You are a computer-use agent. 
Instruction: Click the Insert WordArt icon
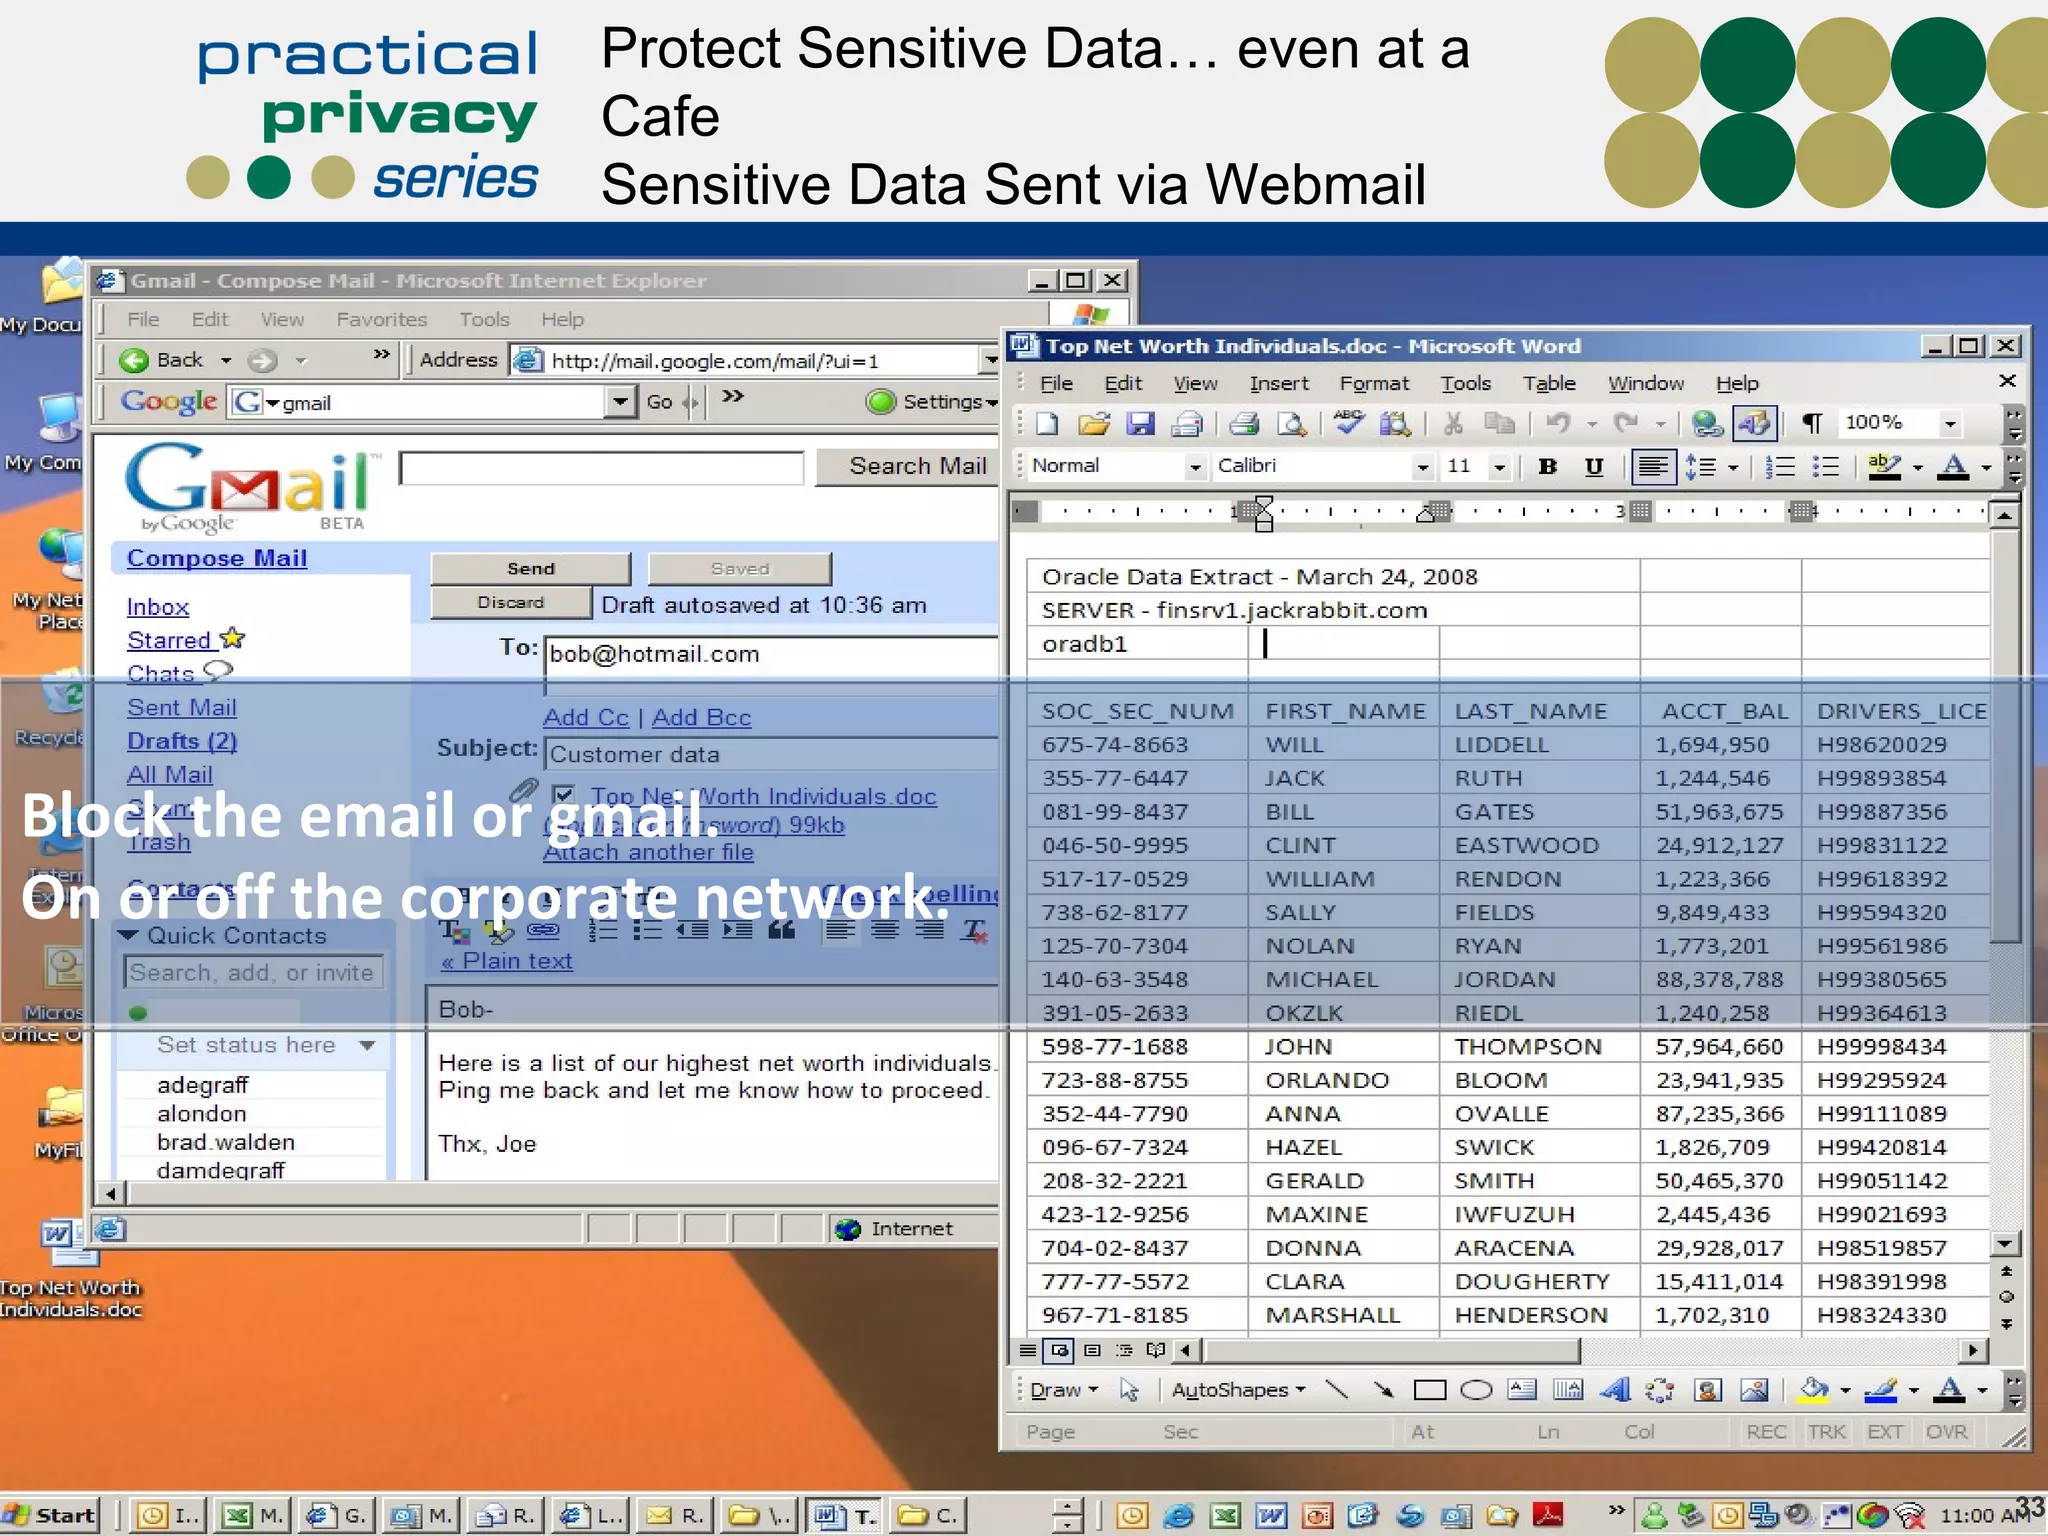point(1615,1390)
